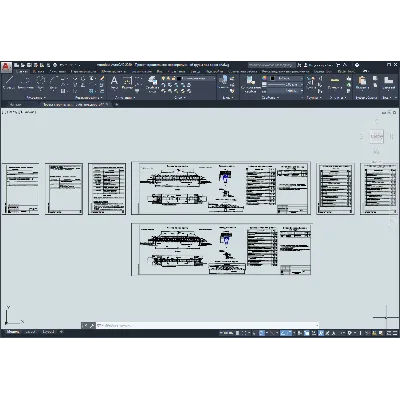Image resolution: width=400 pixels, height=400 pixels.
Task: Select the Stretch tool in Modify panel
Action: tap(75, 91)
